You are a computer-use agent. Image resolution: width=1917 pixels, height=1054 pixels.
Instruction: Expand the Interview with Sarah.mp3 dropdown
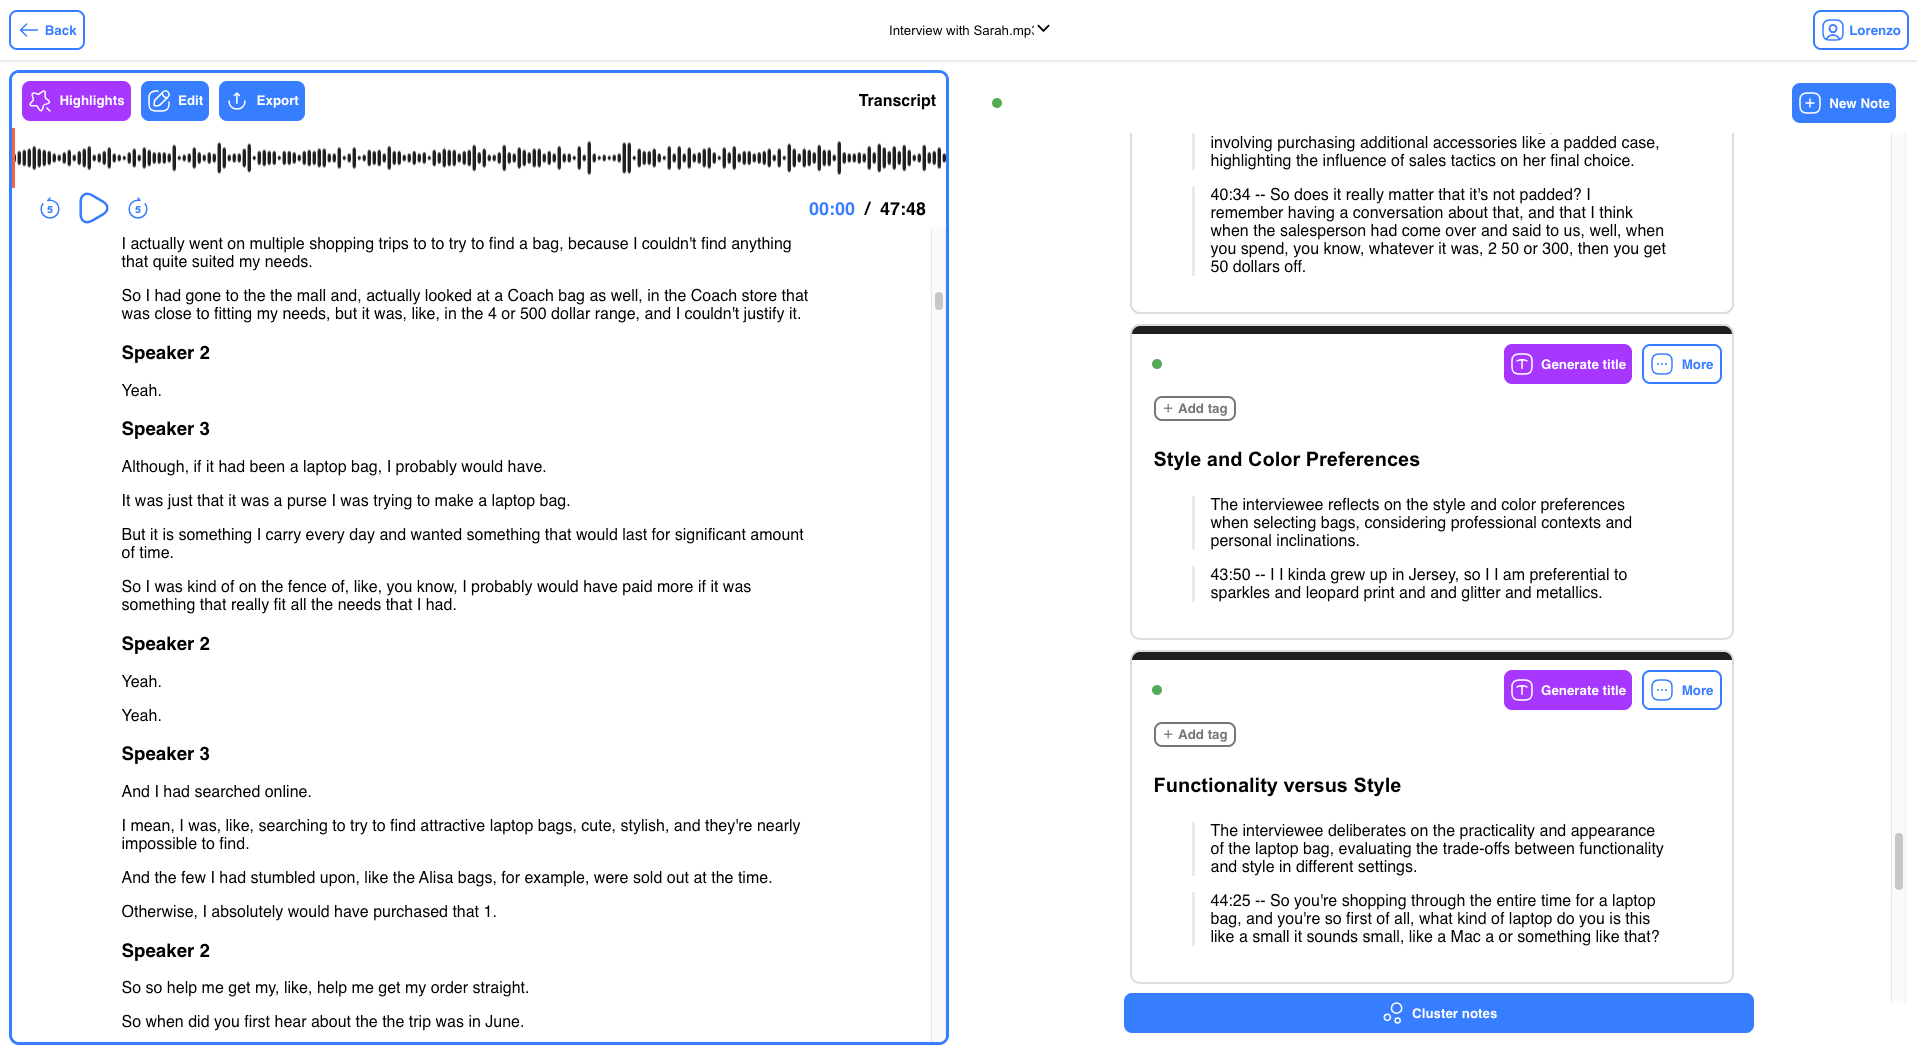pos(1043,29)
